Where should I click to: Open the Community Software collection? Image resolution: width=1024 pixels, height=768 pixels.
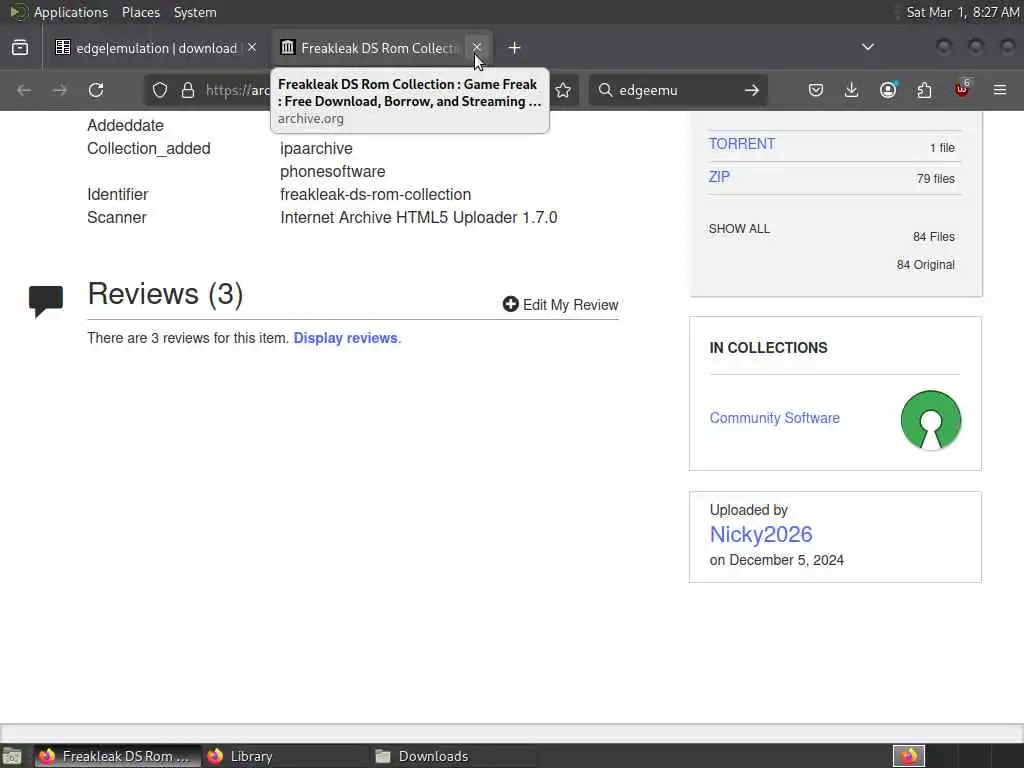coord(775,418)
